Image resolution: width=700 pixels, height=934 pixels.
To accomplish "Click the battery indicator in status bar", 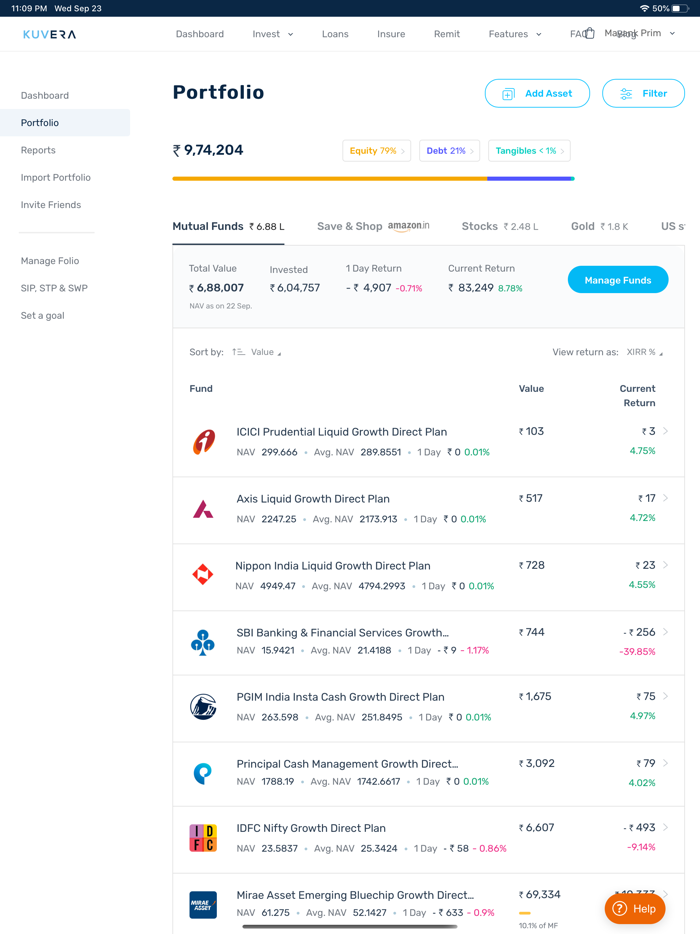I will tap(680, 8).
